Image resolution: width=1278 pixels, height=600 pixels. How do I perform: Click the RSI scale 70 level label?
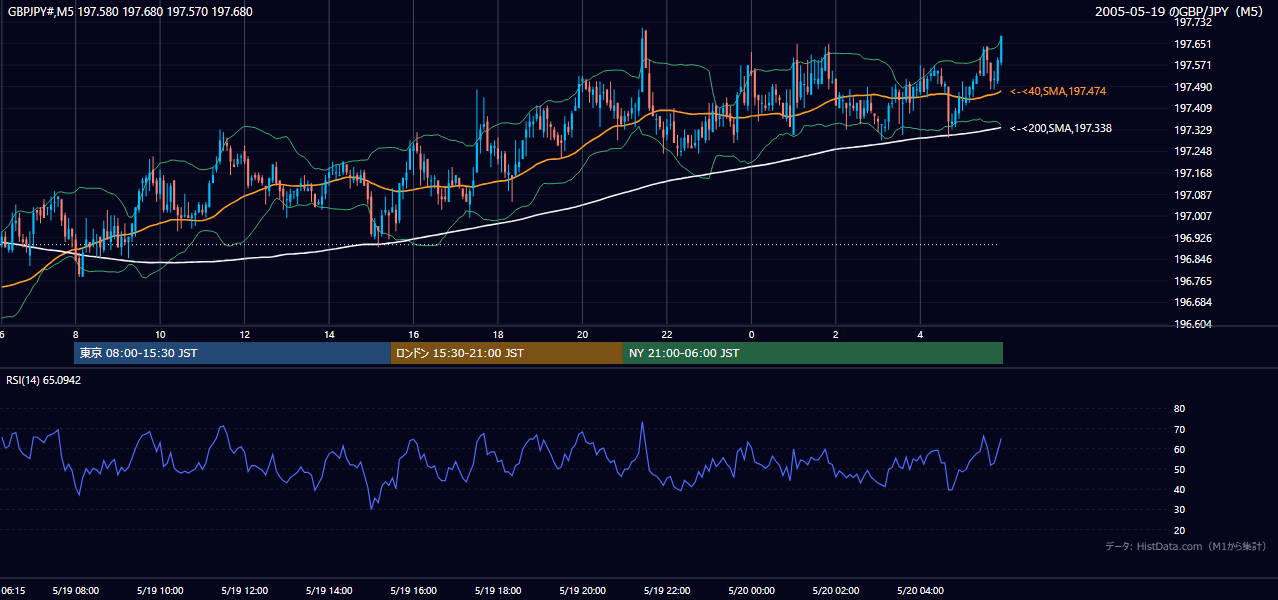tap(1179, 429)
